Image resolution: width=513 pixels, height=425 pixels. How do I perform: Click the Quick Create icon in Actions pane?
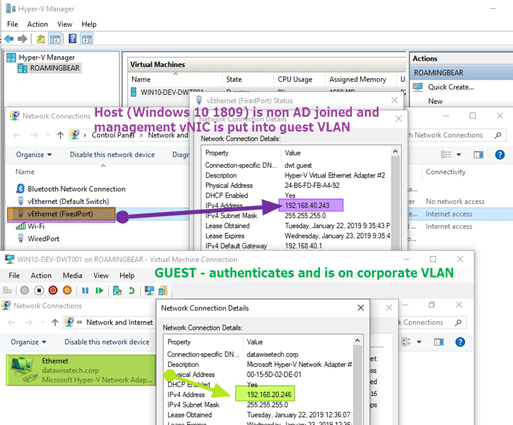pos(418,87)
